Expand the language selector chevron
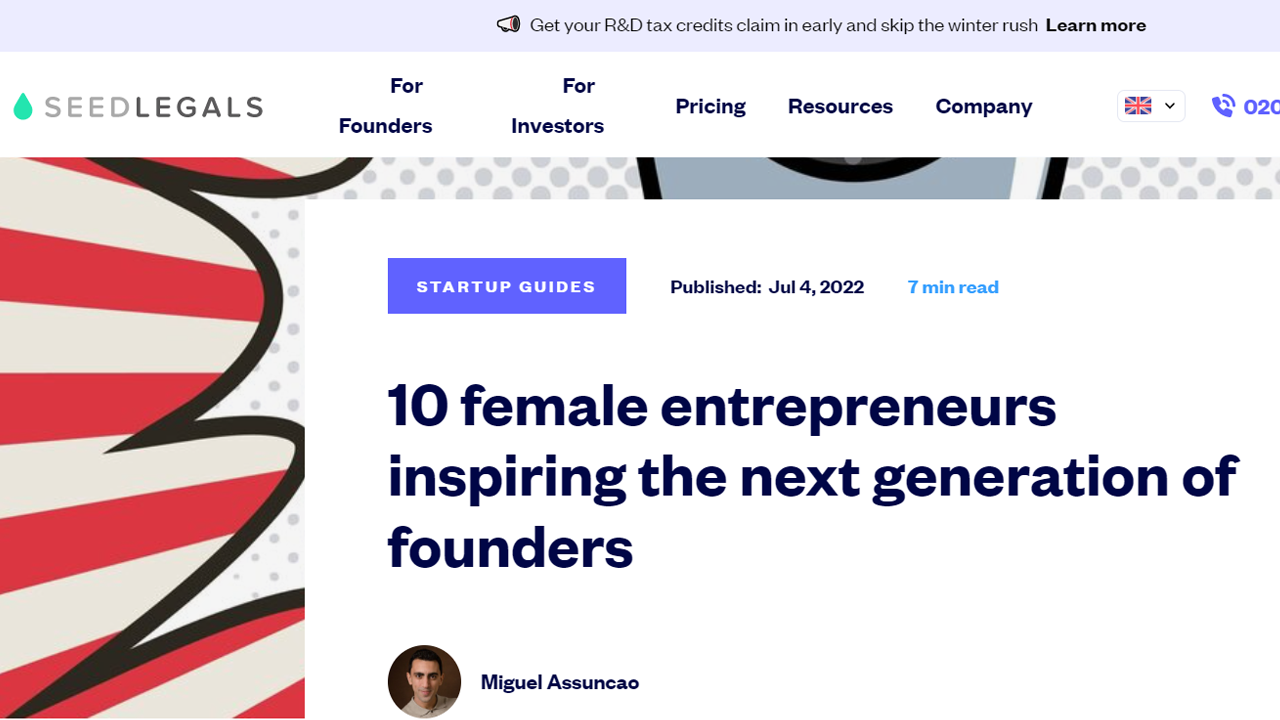The width and height of the screenshot is (1280, 720). [1169, 106]
